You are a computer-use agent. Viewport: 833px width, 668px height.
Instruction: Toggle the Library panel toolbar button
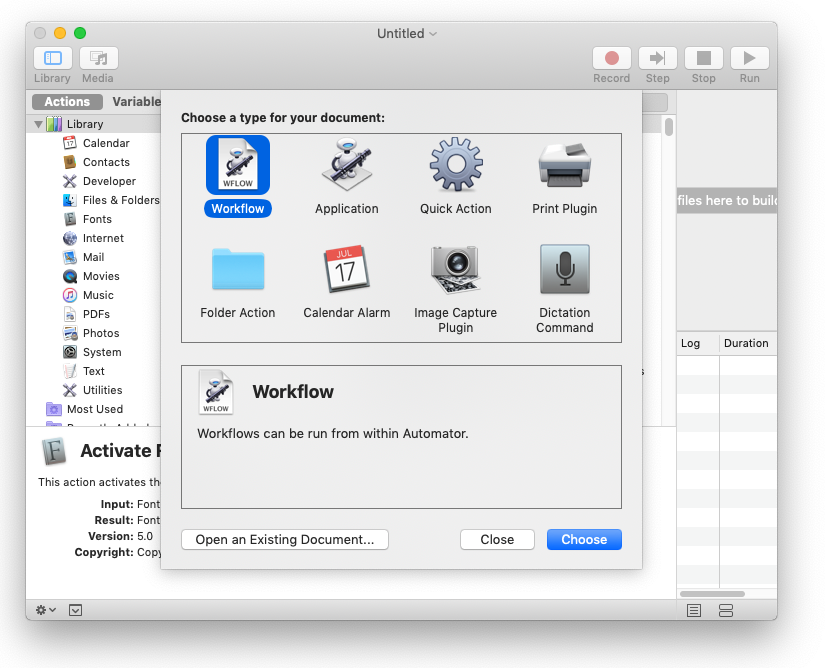[53, 58]
